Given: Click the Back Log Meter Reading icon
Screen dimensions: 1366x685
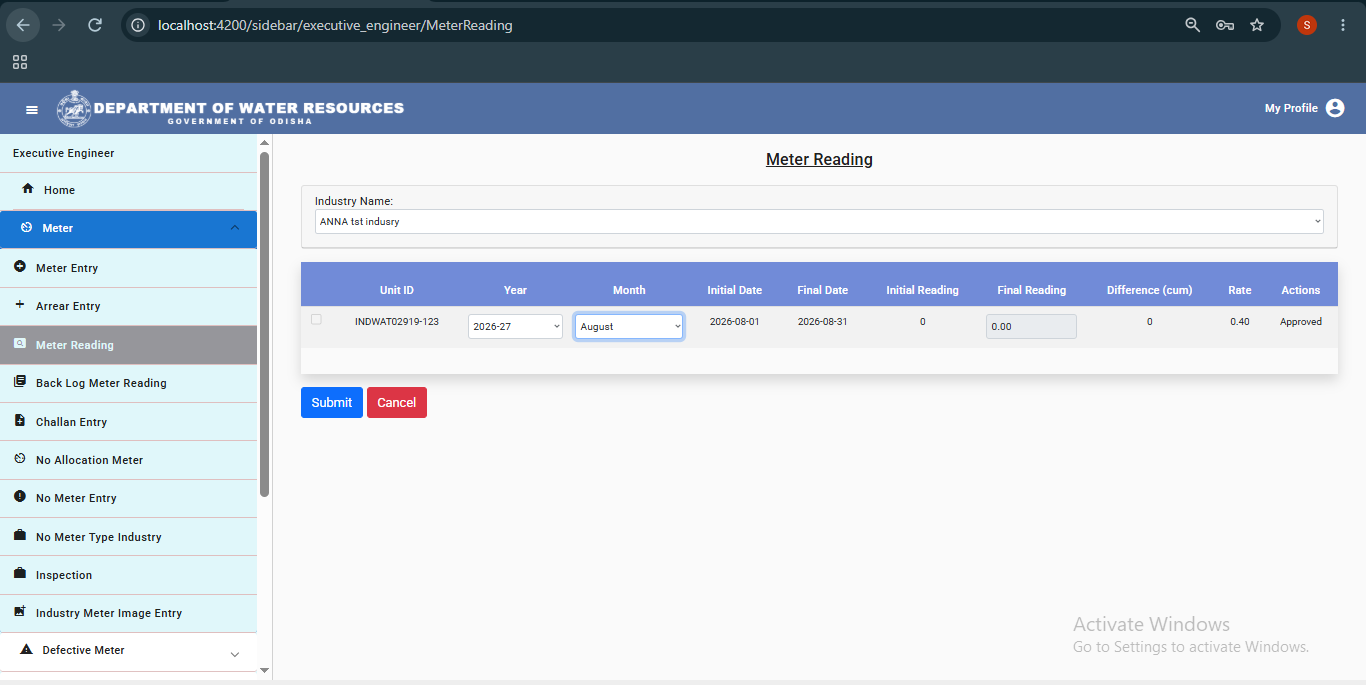Looking at the screenshot, I should click(x=20, y=382).
